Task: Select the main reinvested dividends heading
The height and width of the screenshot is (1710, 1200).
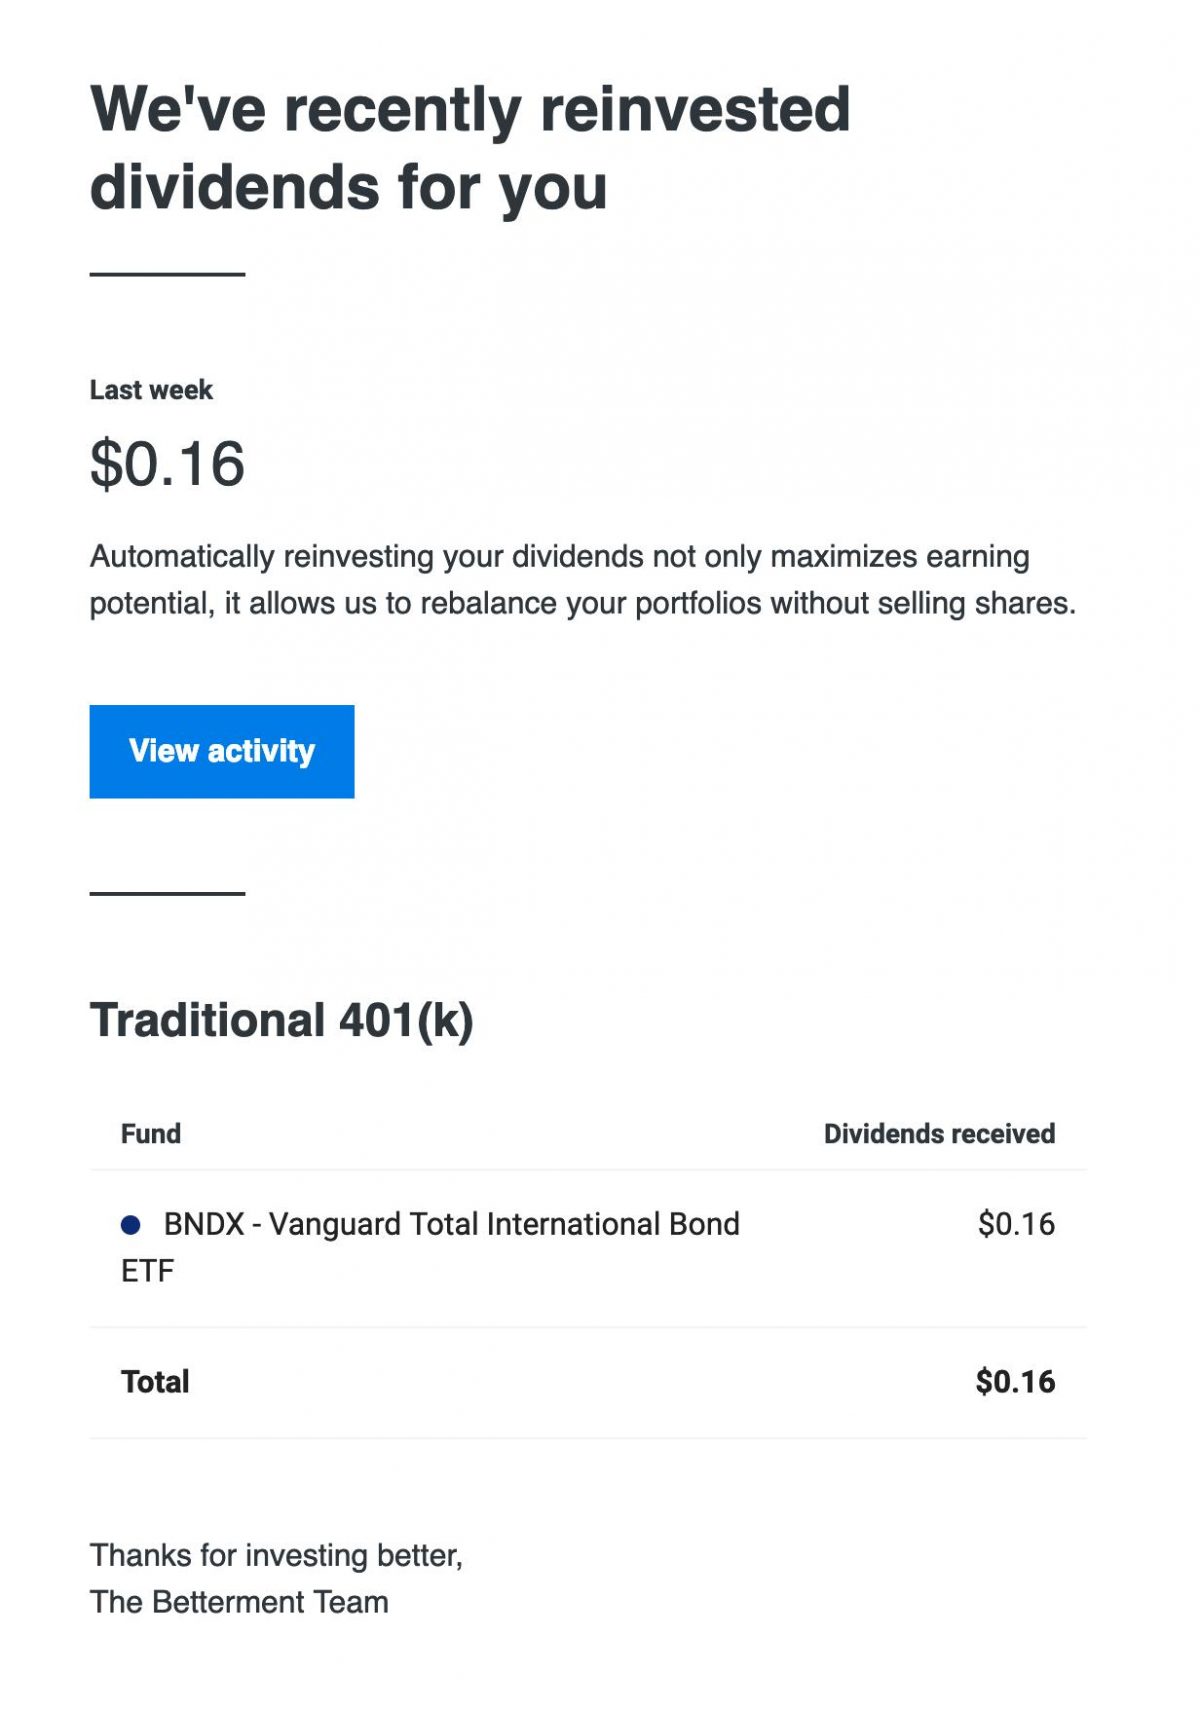Action: pyautogui.click(x=469, y=148)
